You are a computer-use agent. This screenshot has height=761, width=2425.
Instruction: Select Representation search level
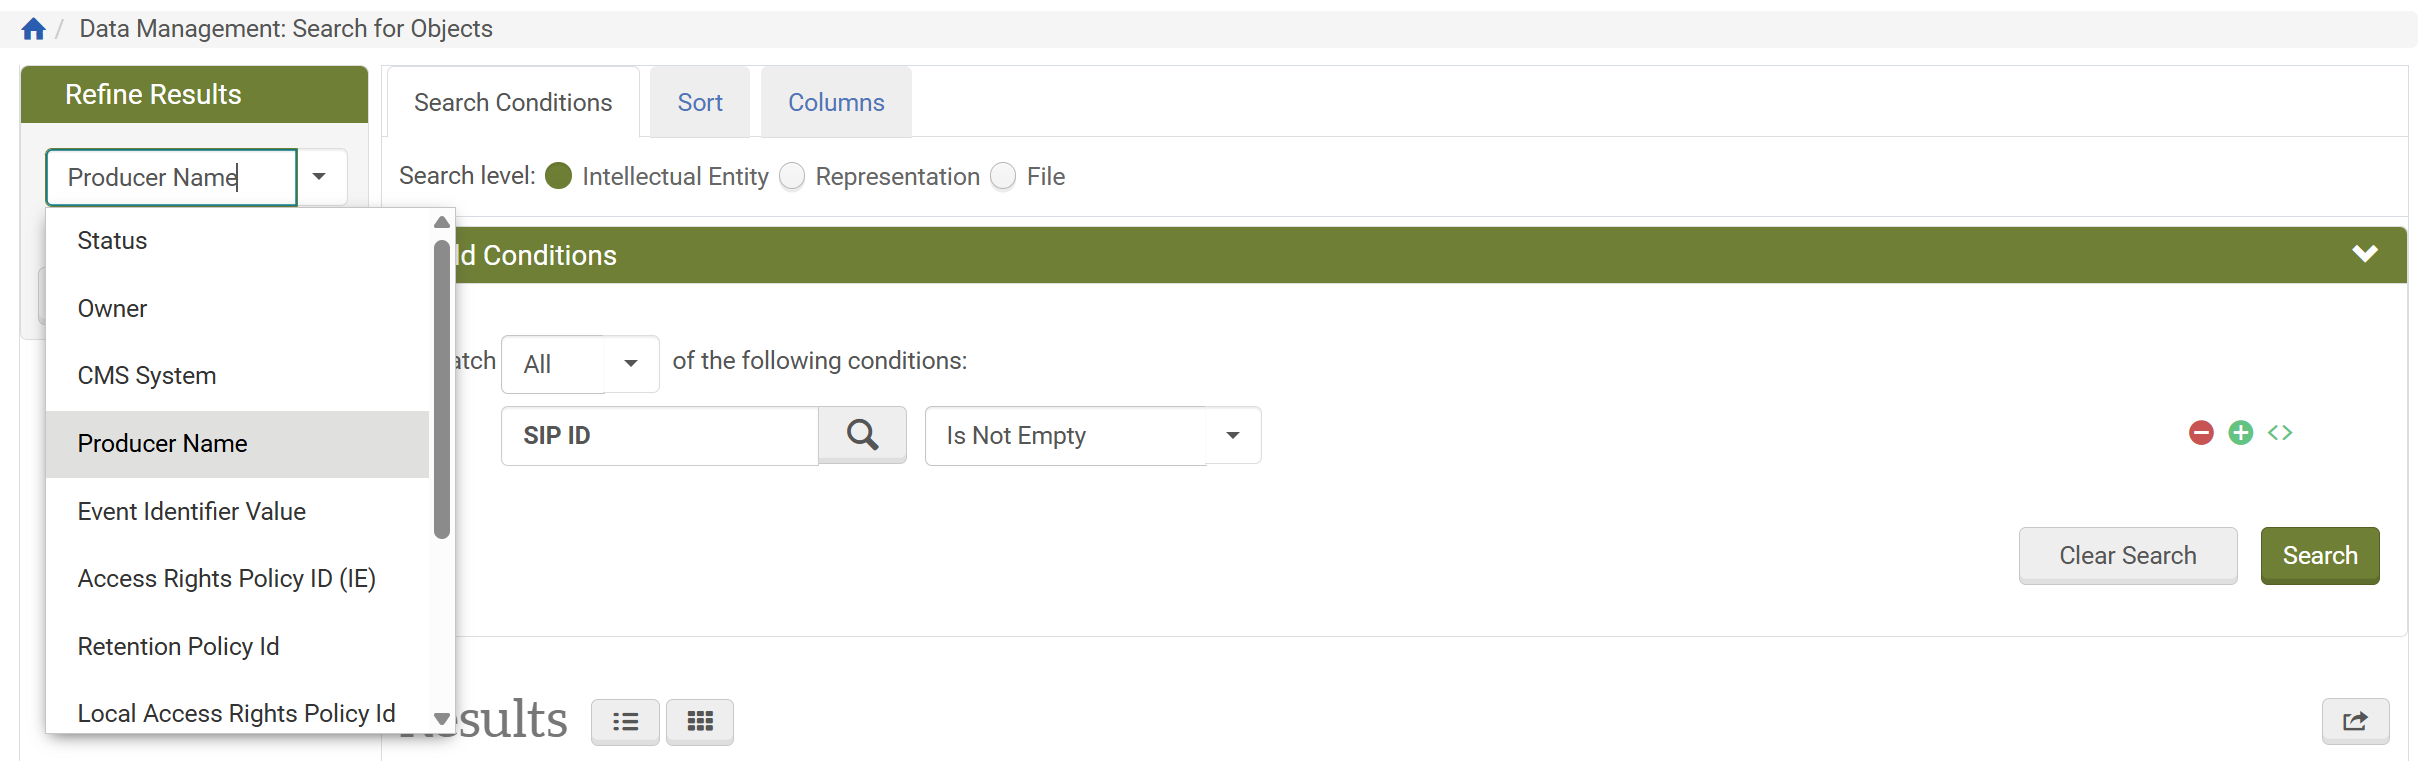[792, 176]
